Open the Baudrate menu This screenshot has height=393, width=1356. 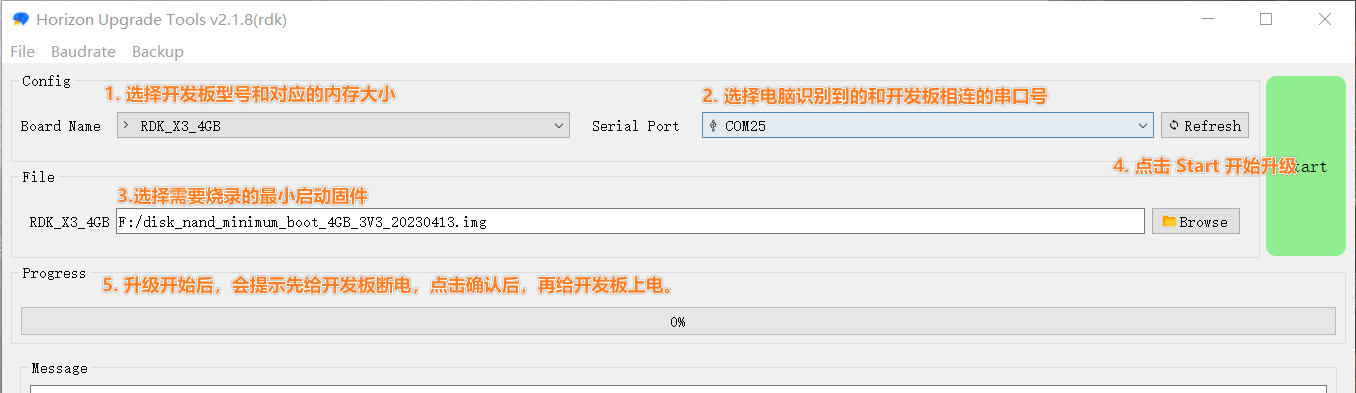point(83,51)
